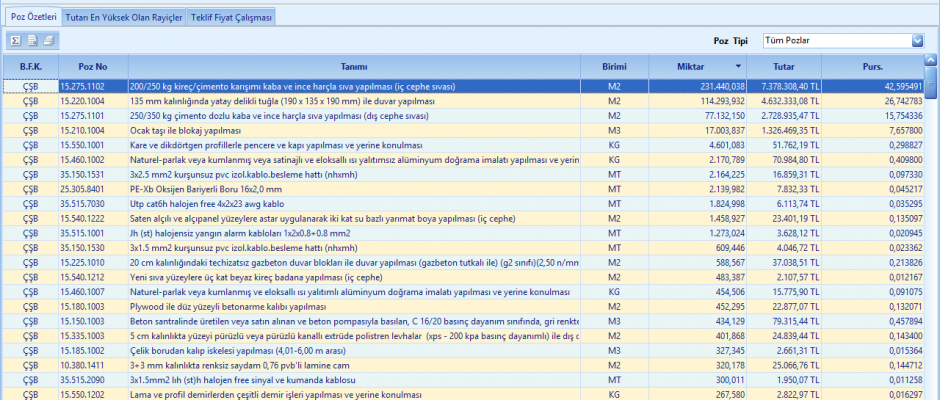Open the Poz Tipi dropdown arrow
Screen dimensions: 940x400
(917, 40)
